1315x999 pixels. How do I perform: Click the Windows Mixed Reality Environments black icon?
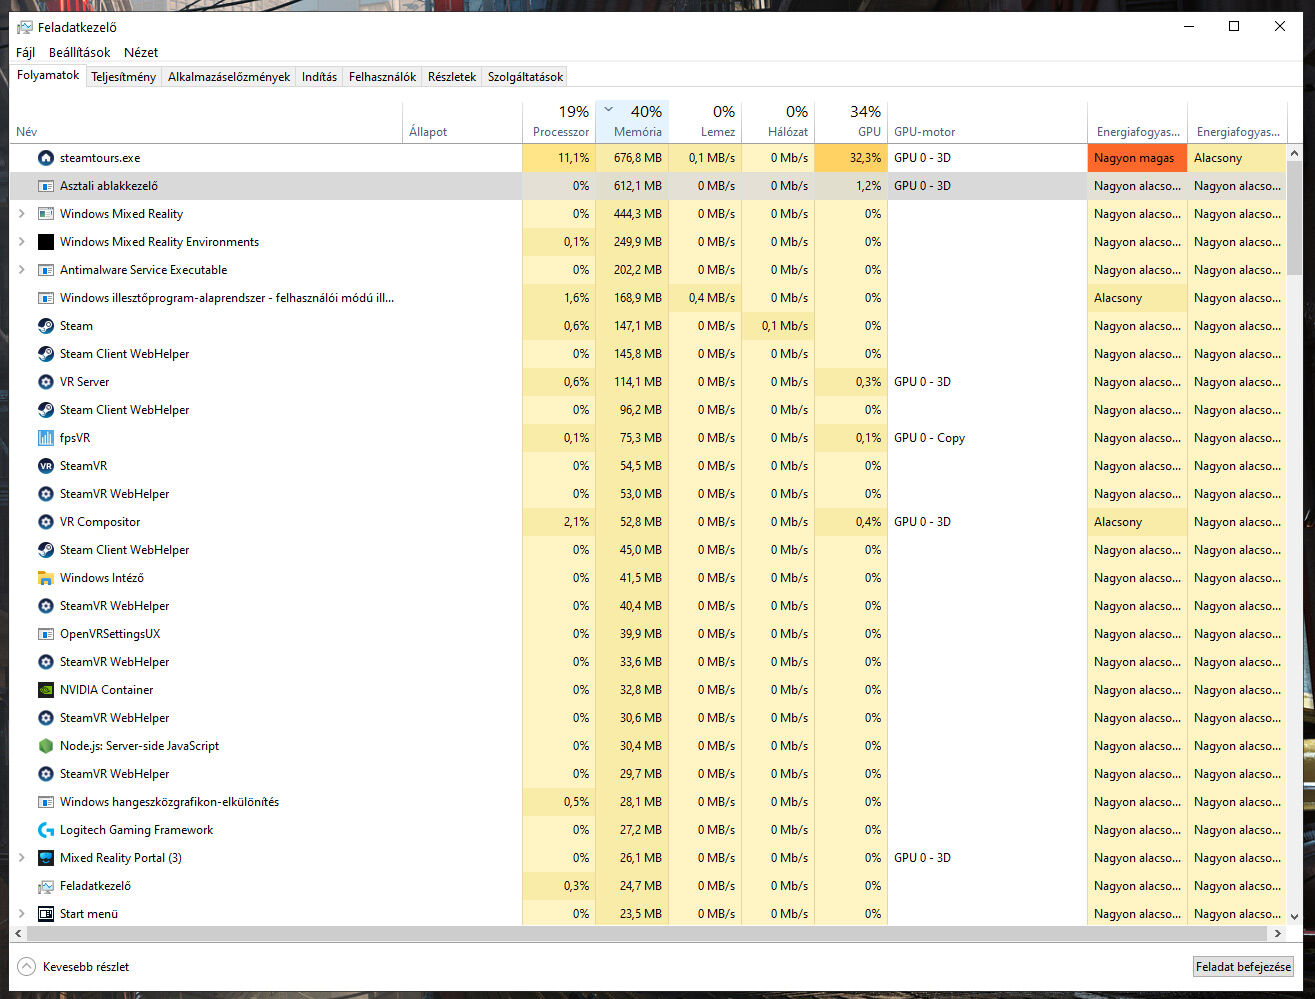45,242
